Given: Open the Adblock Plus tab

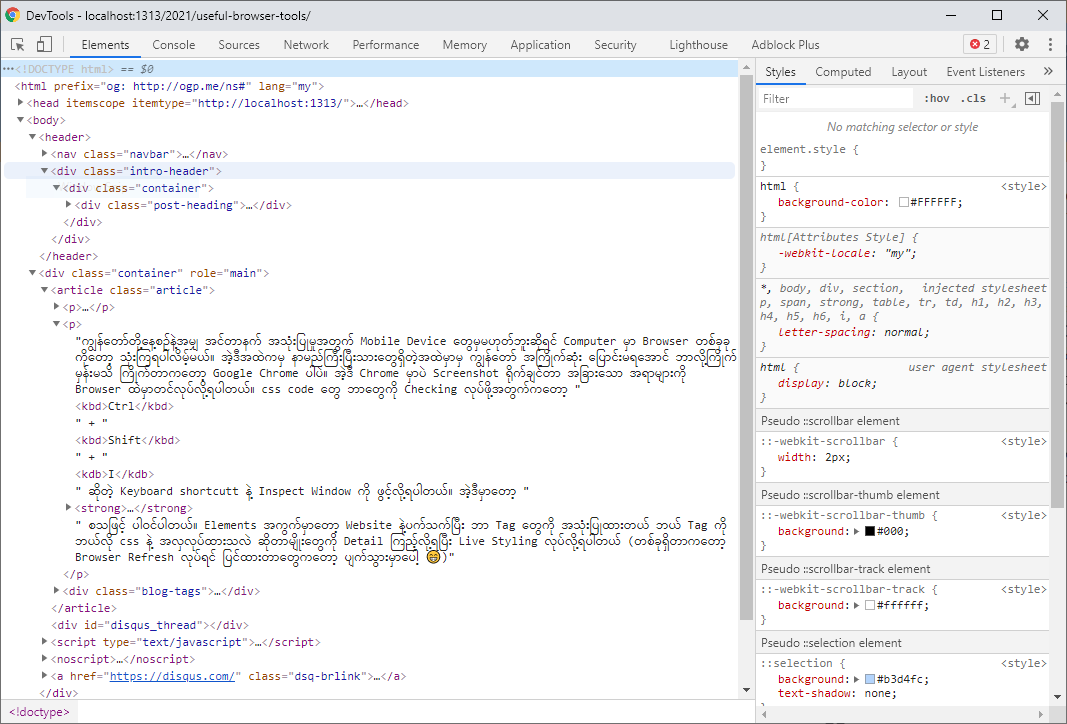Looking at the screenshot, I should [785, 45].
